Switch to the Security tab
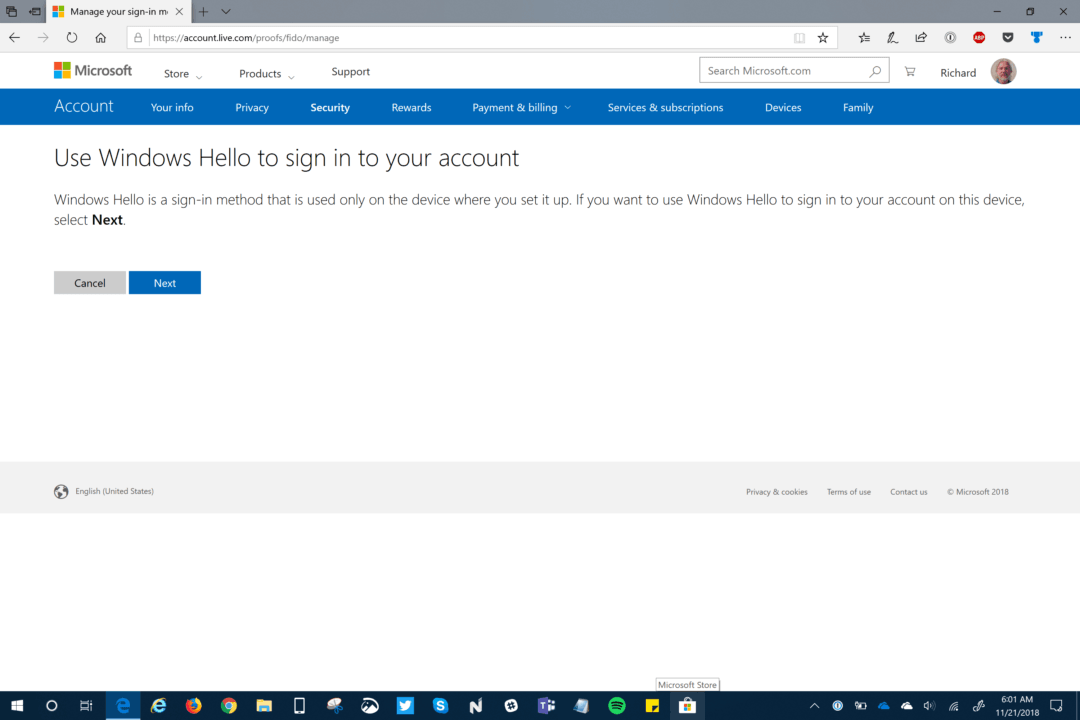Screen dimensions: 1080x720 (330, 107)
